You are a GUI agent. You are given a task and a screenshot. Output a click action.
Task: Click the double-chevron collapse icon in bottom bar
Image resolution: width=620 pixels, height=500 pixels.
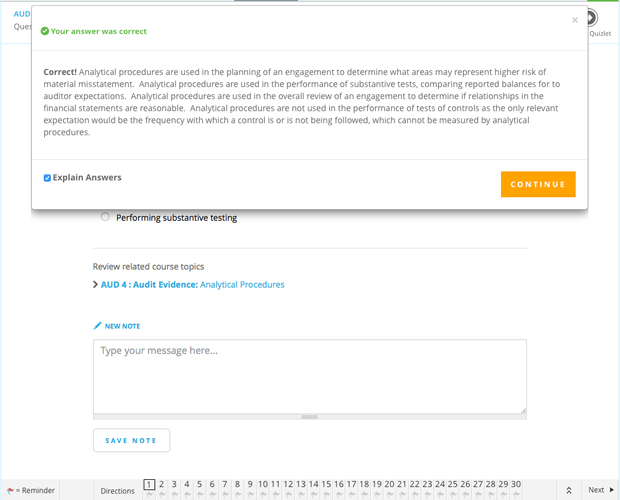pos(569,490)
